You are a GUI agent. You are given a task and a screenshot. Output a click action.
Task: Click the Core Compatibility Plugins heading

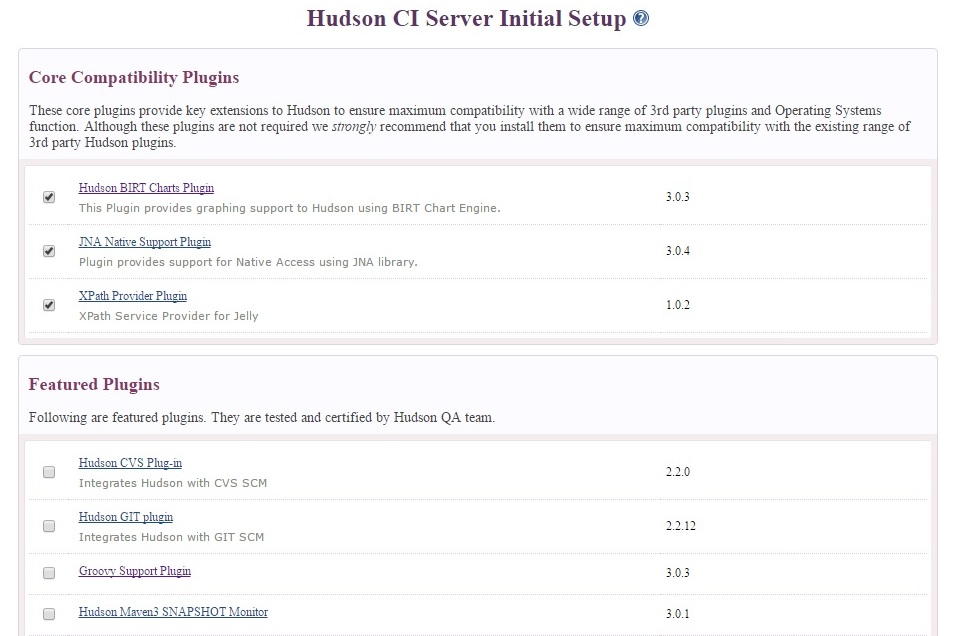tap(134, 78)
